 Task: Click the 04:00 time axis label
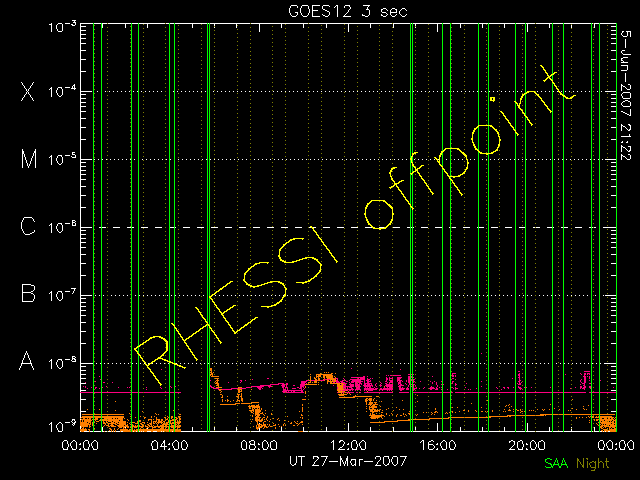click(x=169, y=445)
